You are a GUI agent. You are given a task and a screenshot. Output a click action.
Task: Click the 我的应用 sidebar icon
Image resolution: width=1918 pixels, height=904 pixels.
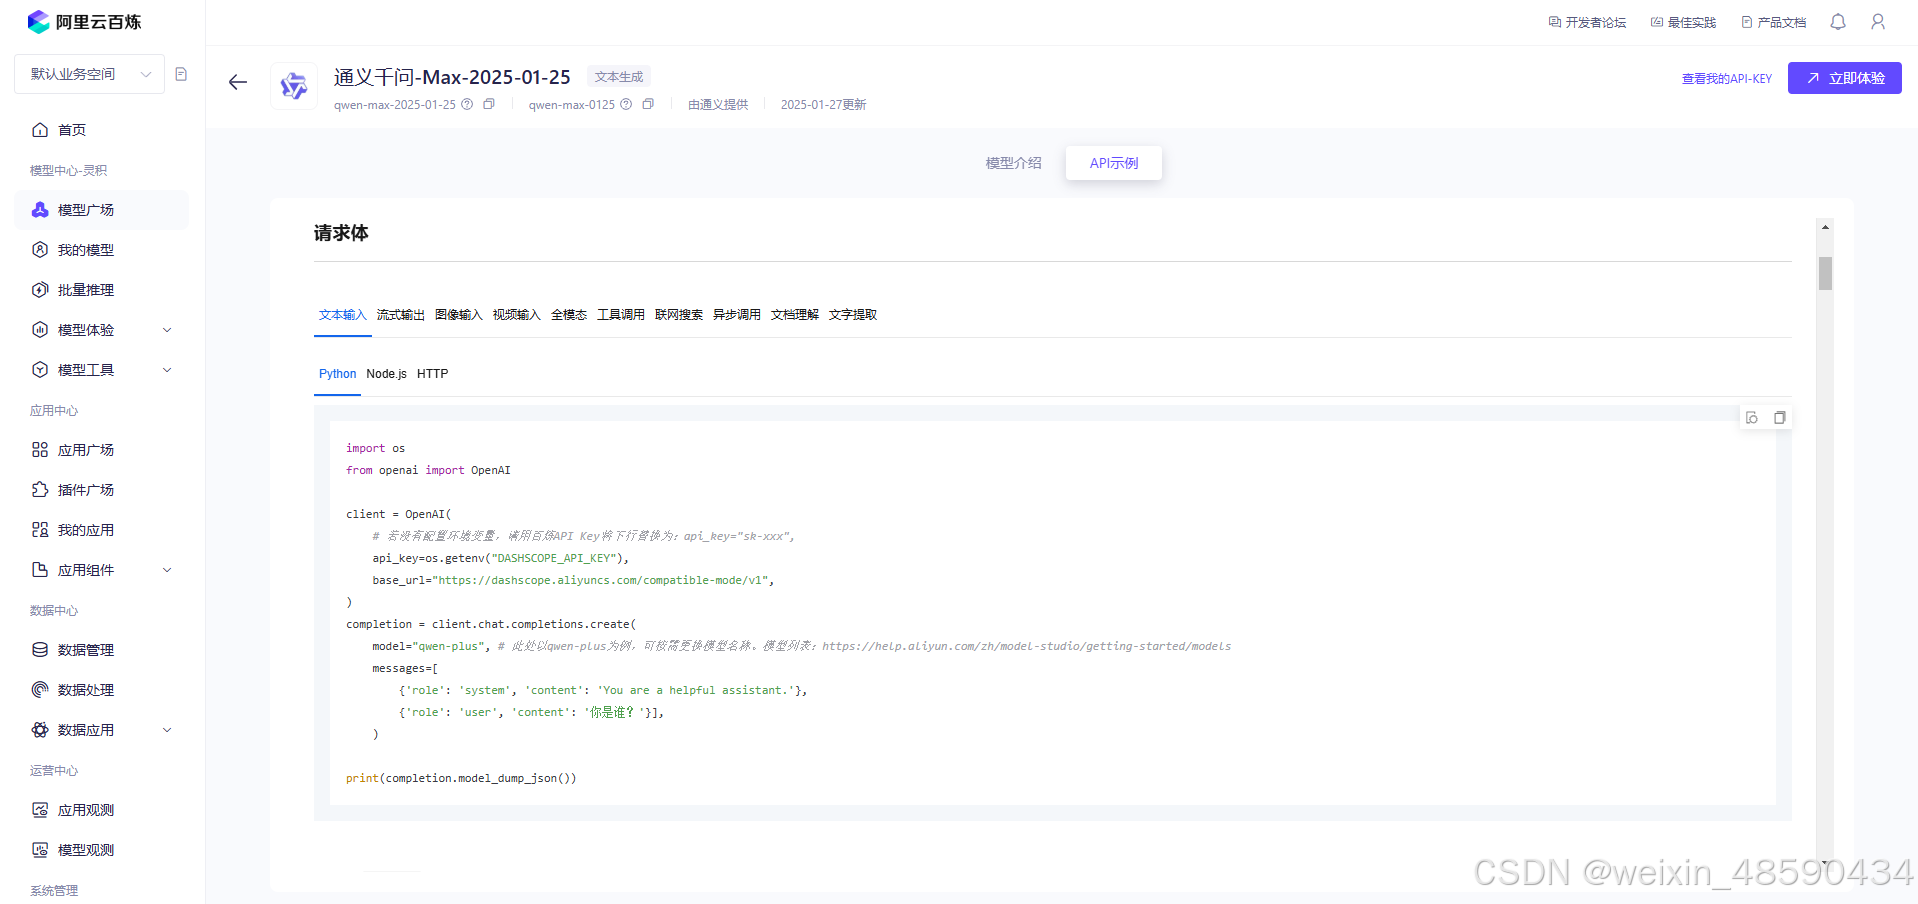click(x=40, y=530)
